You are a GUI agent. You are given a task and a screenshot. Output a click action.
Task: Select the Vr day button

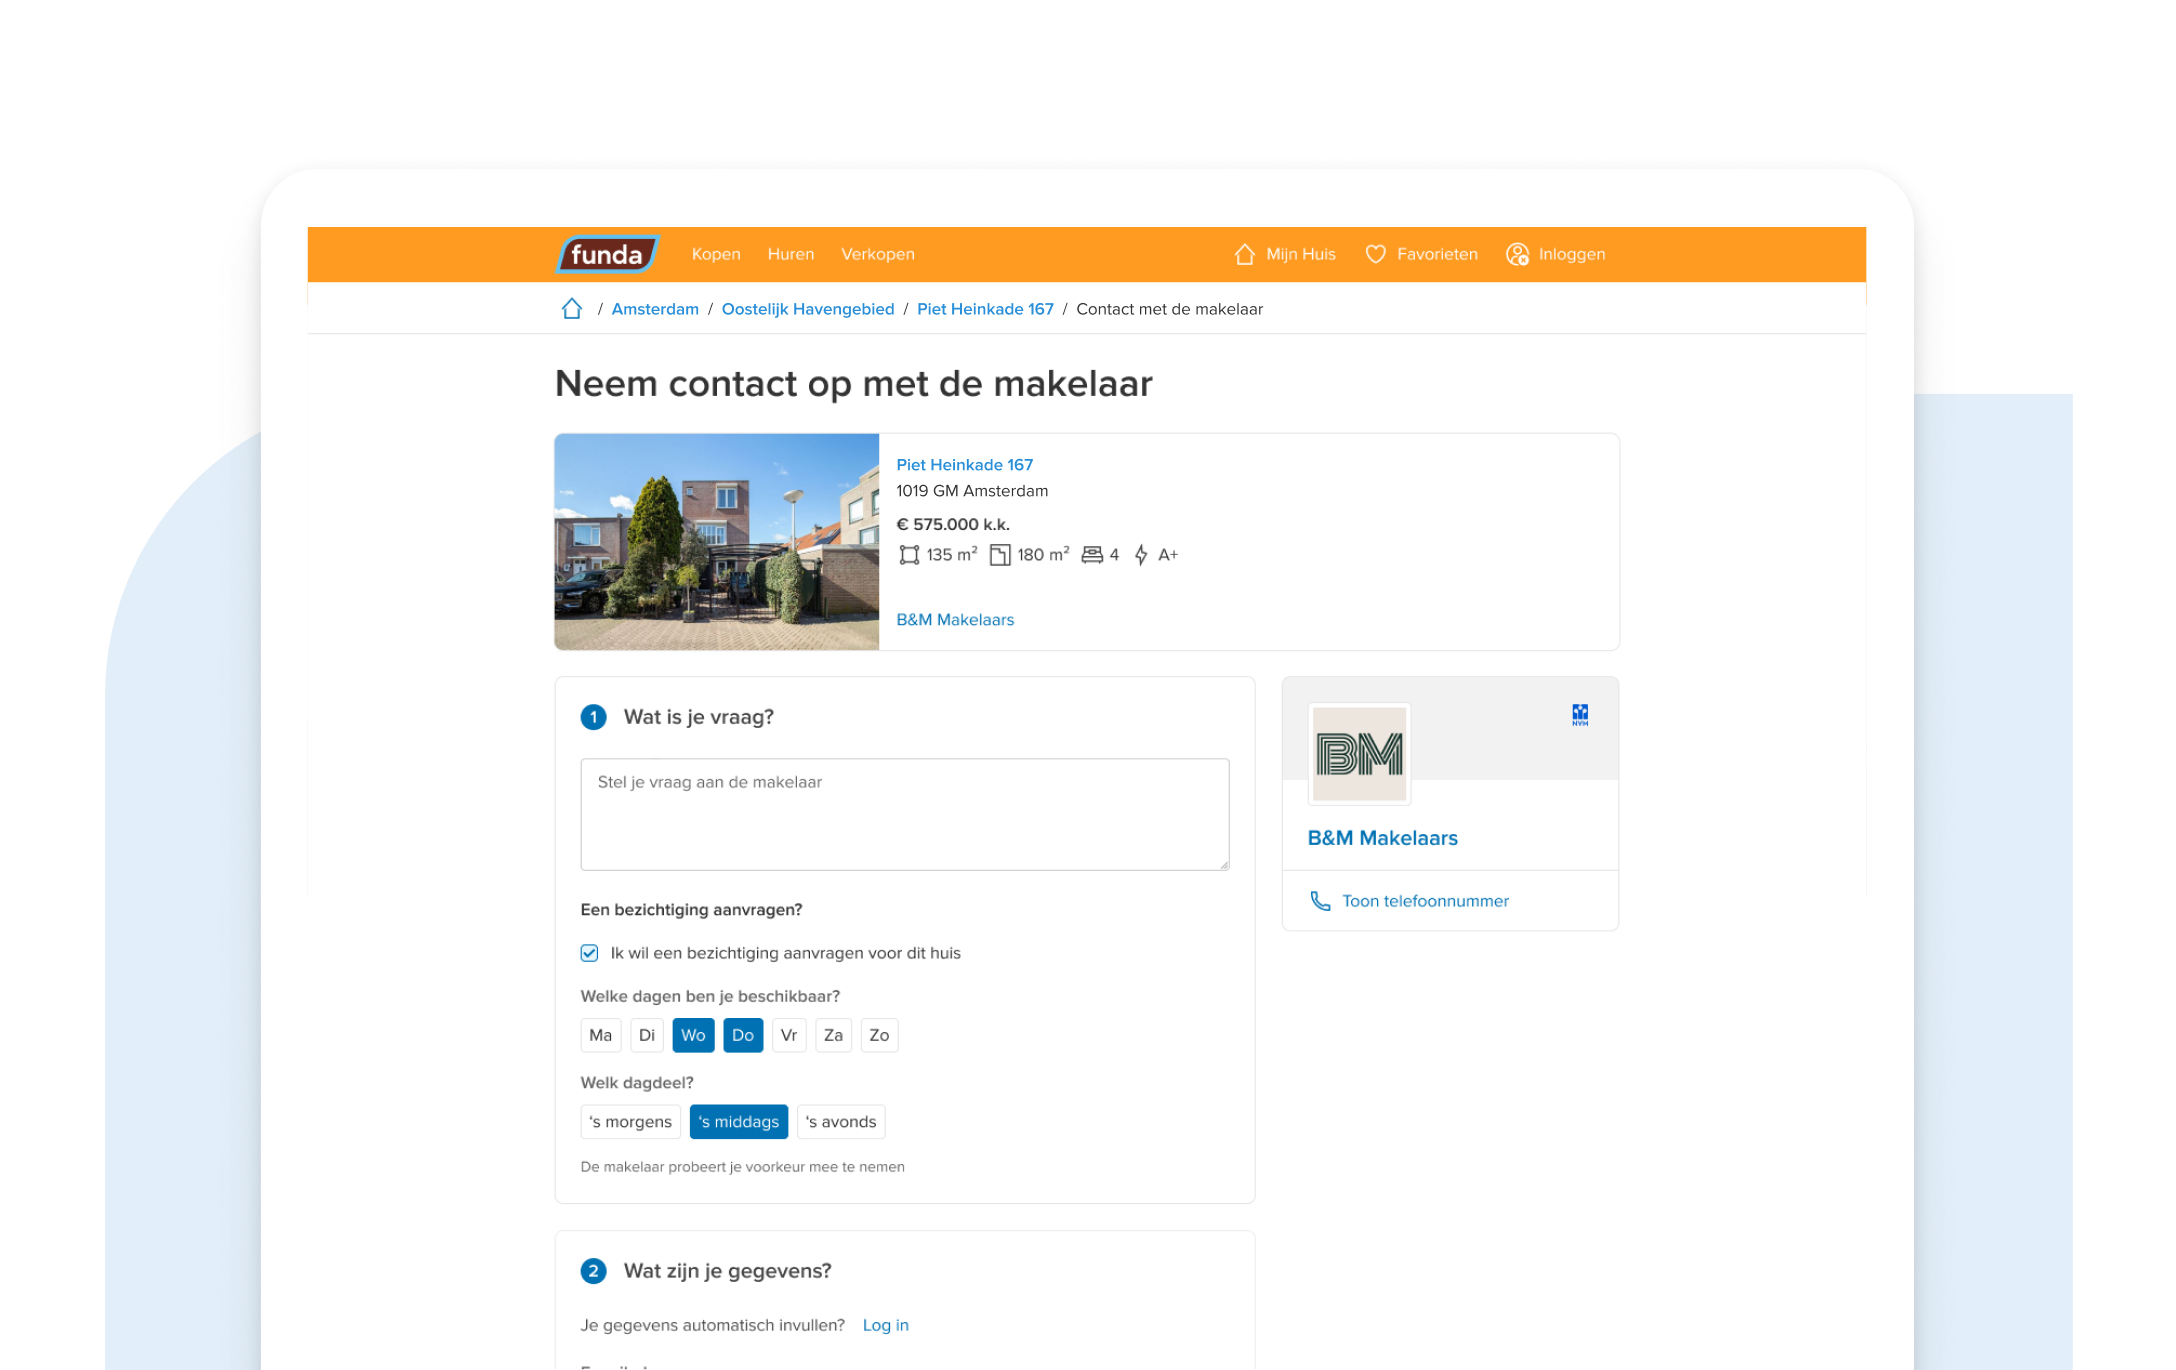coord(788,1035)
